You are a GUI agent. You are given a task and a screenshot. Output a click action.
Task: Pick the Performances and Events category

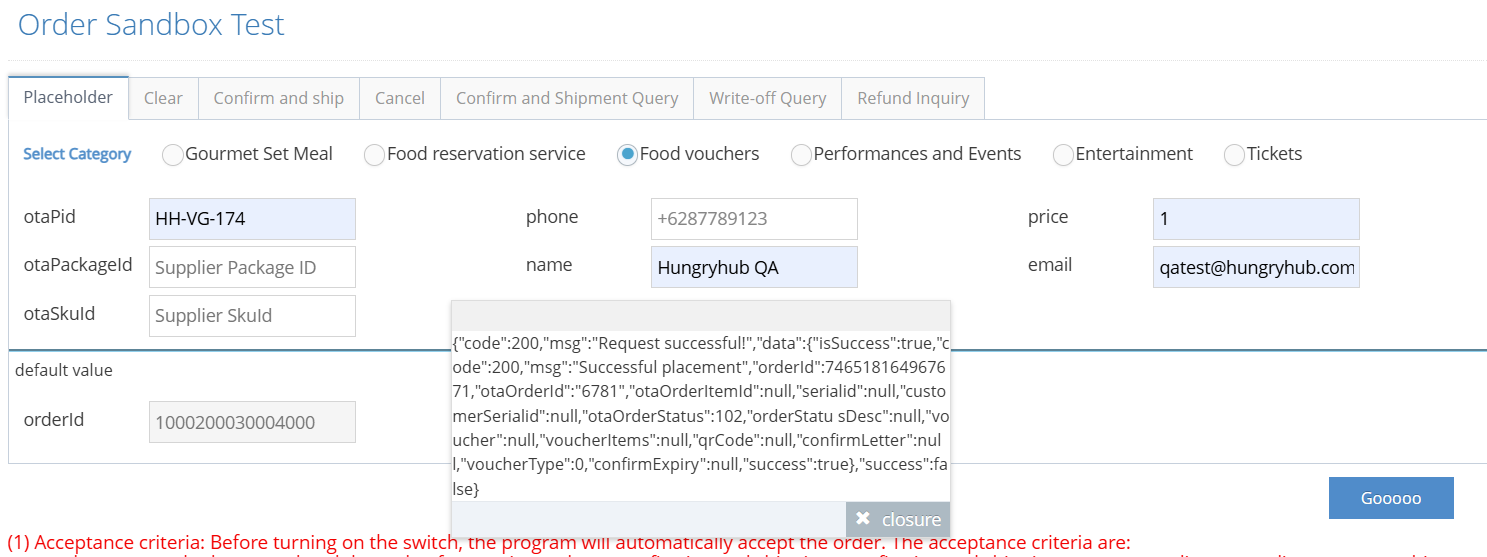coord(801,155)
